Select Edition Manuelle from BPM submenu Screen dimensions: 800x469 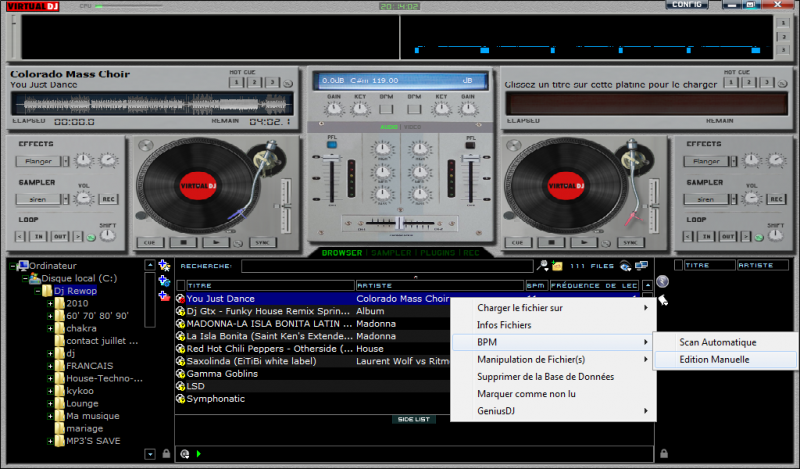pyautogui.click(x=714, y=359)
